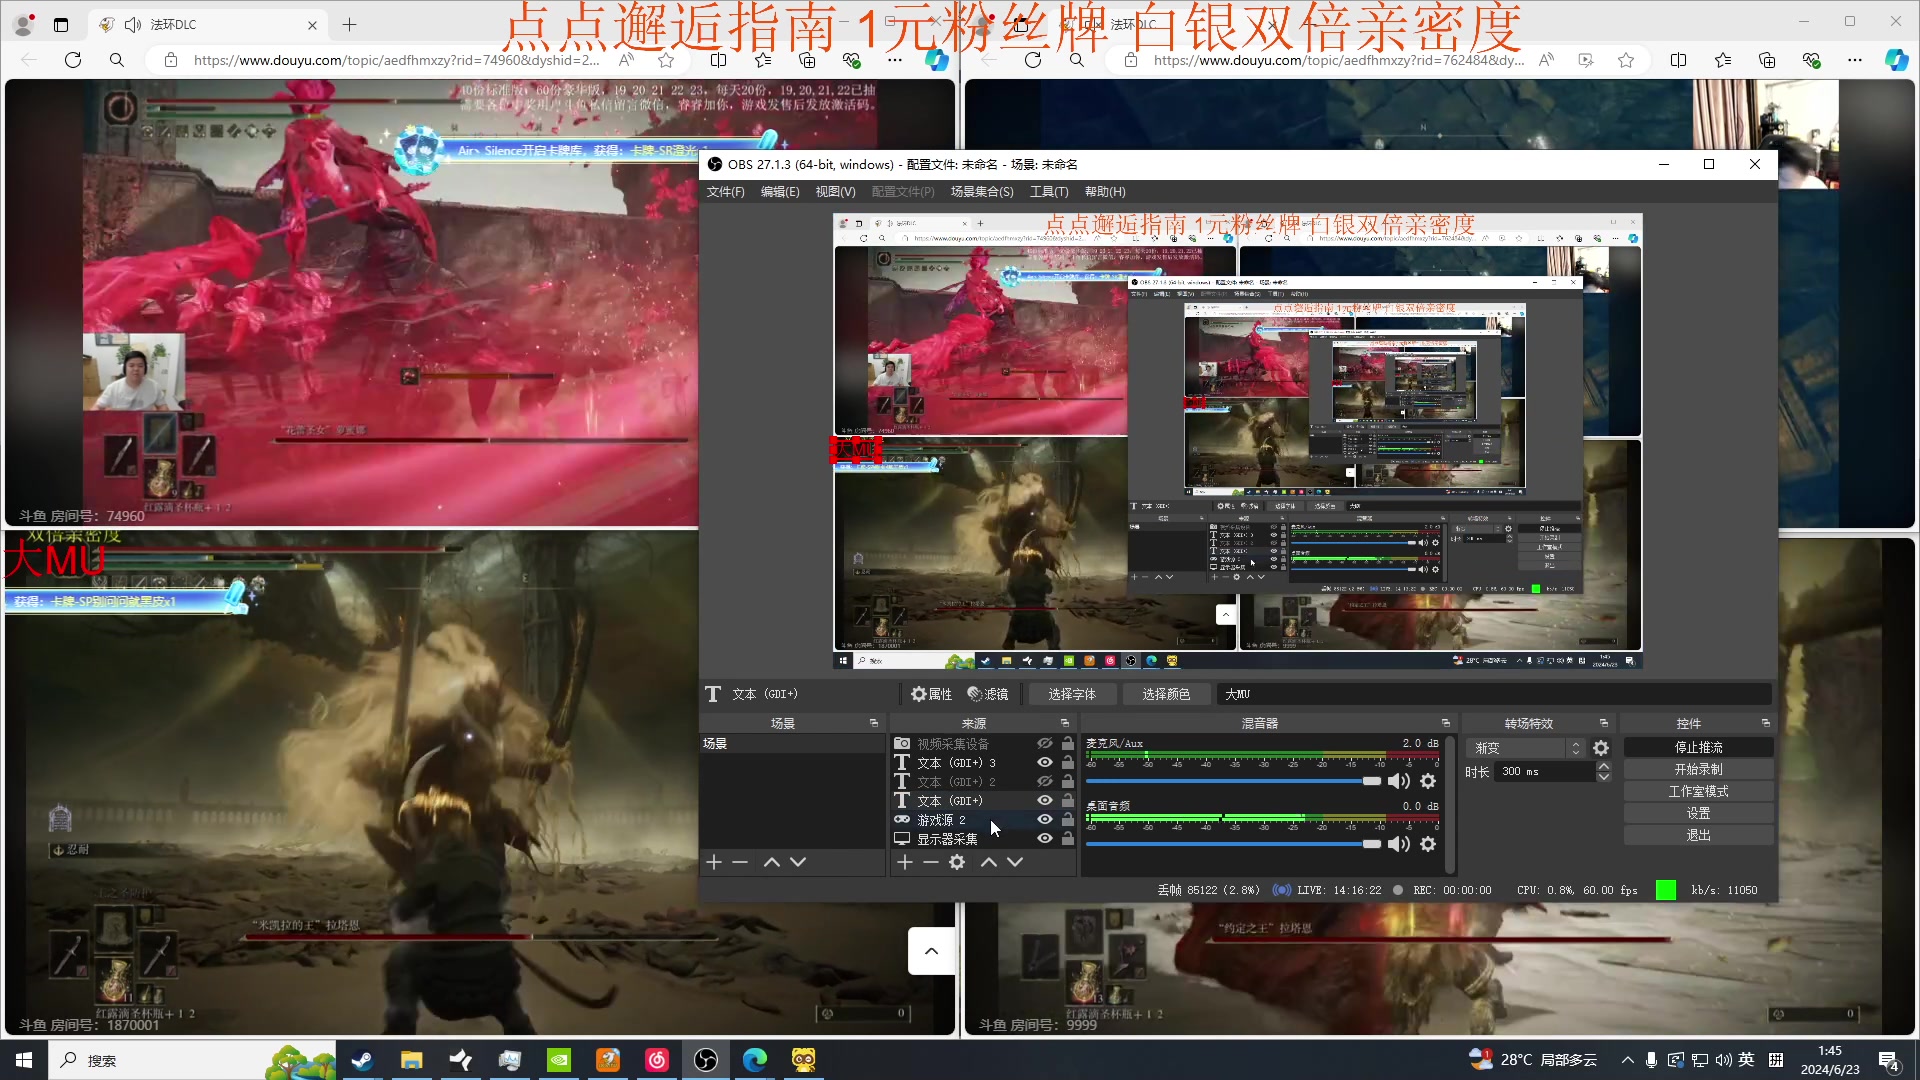The image size is (1920, 1080).
Task: Open the source filters (滤镜) button
Action: coord(988,694)
